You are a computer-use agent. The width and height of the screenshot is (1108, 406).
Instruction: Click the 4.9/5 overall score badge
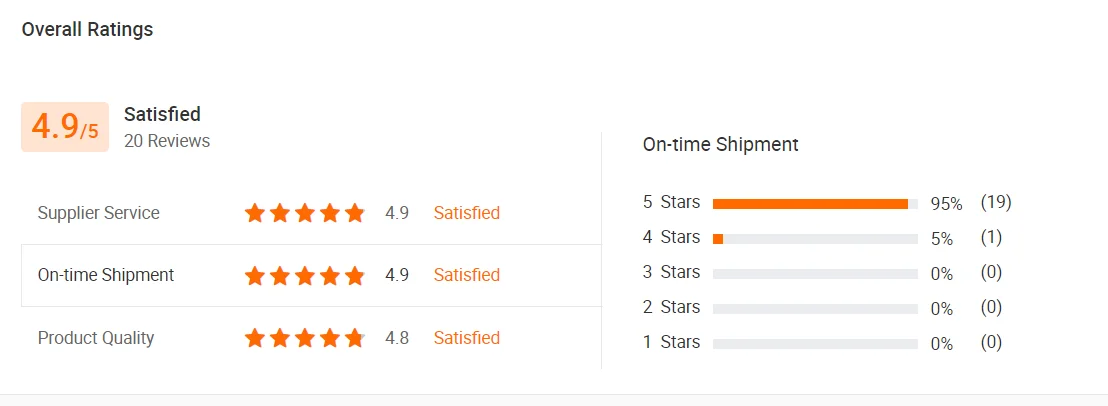coord(65,127)
